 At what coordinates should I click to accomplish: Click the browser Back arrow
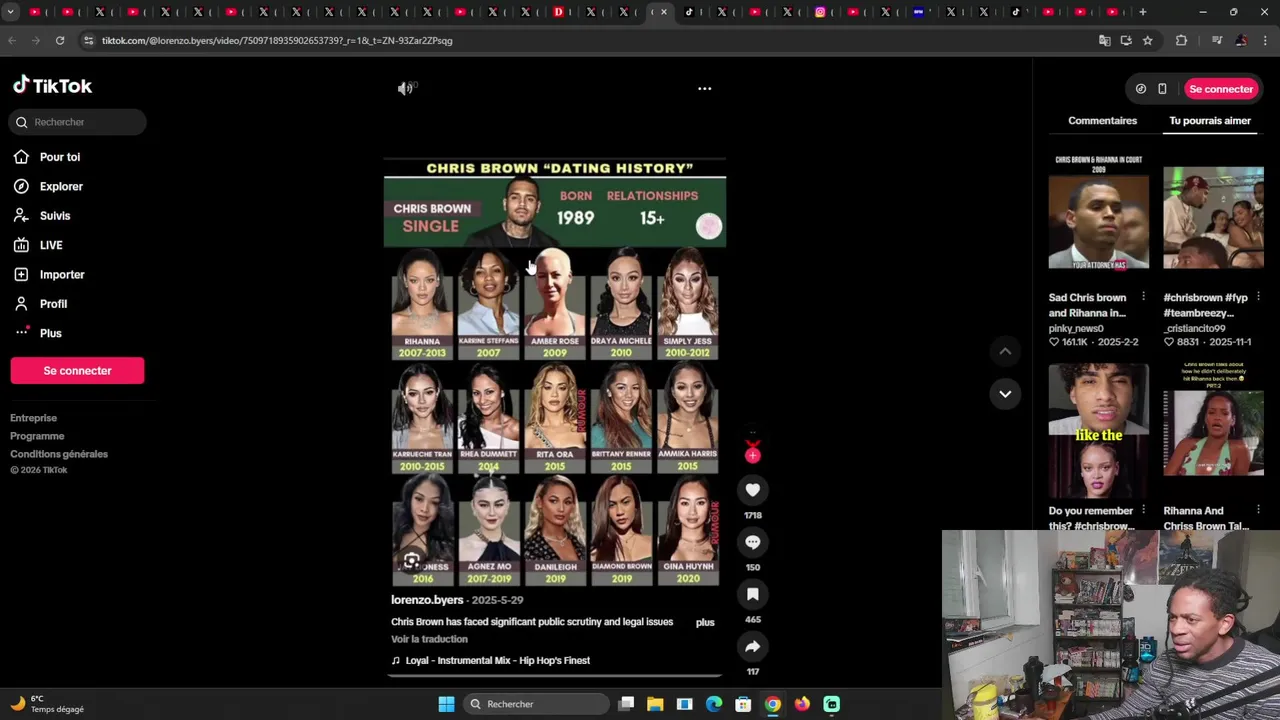click(12, 41)
